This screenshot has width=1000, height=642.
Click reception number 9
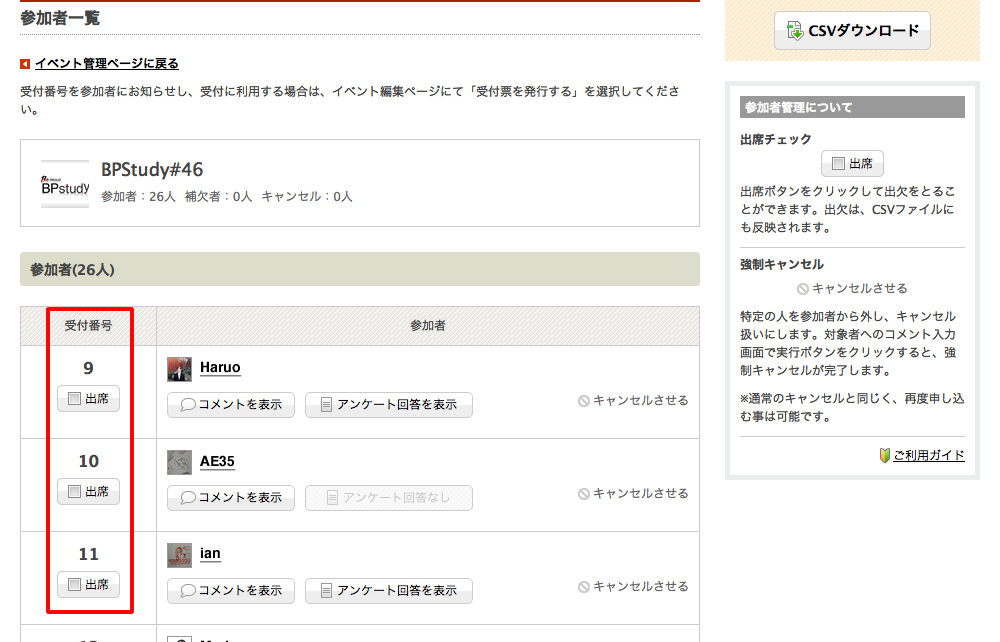tap(89, 368)
